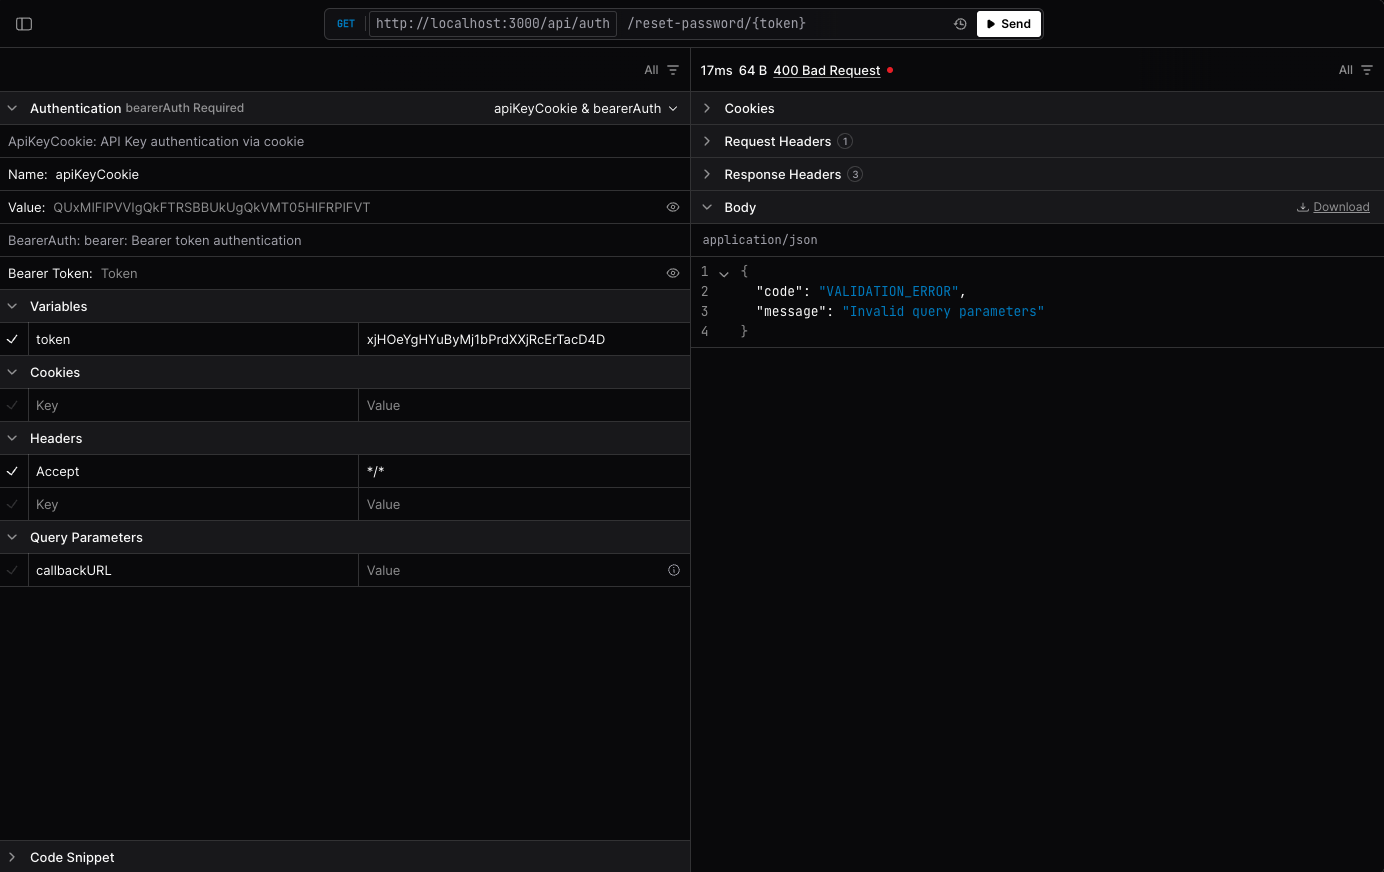The height and width of the screenshot is (872, 1384).
Task: Edit the path /reset-password/{token}
Action: click(x=717, y=24)
